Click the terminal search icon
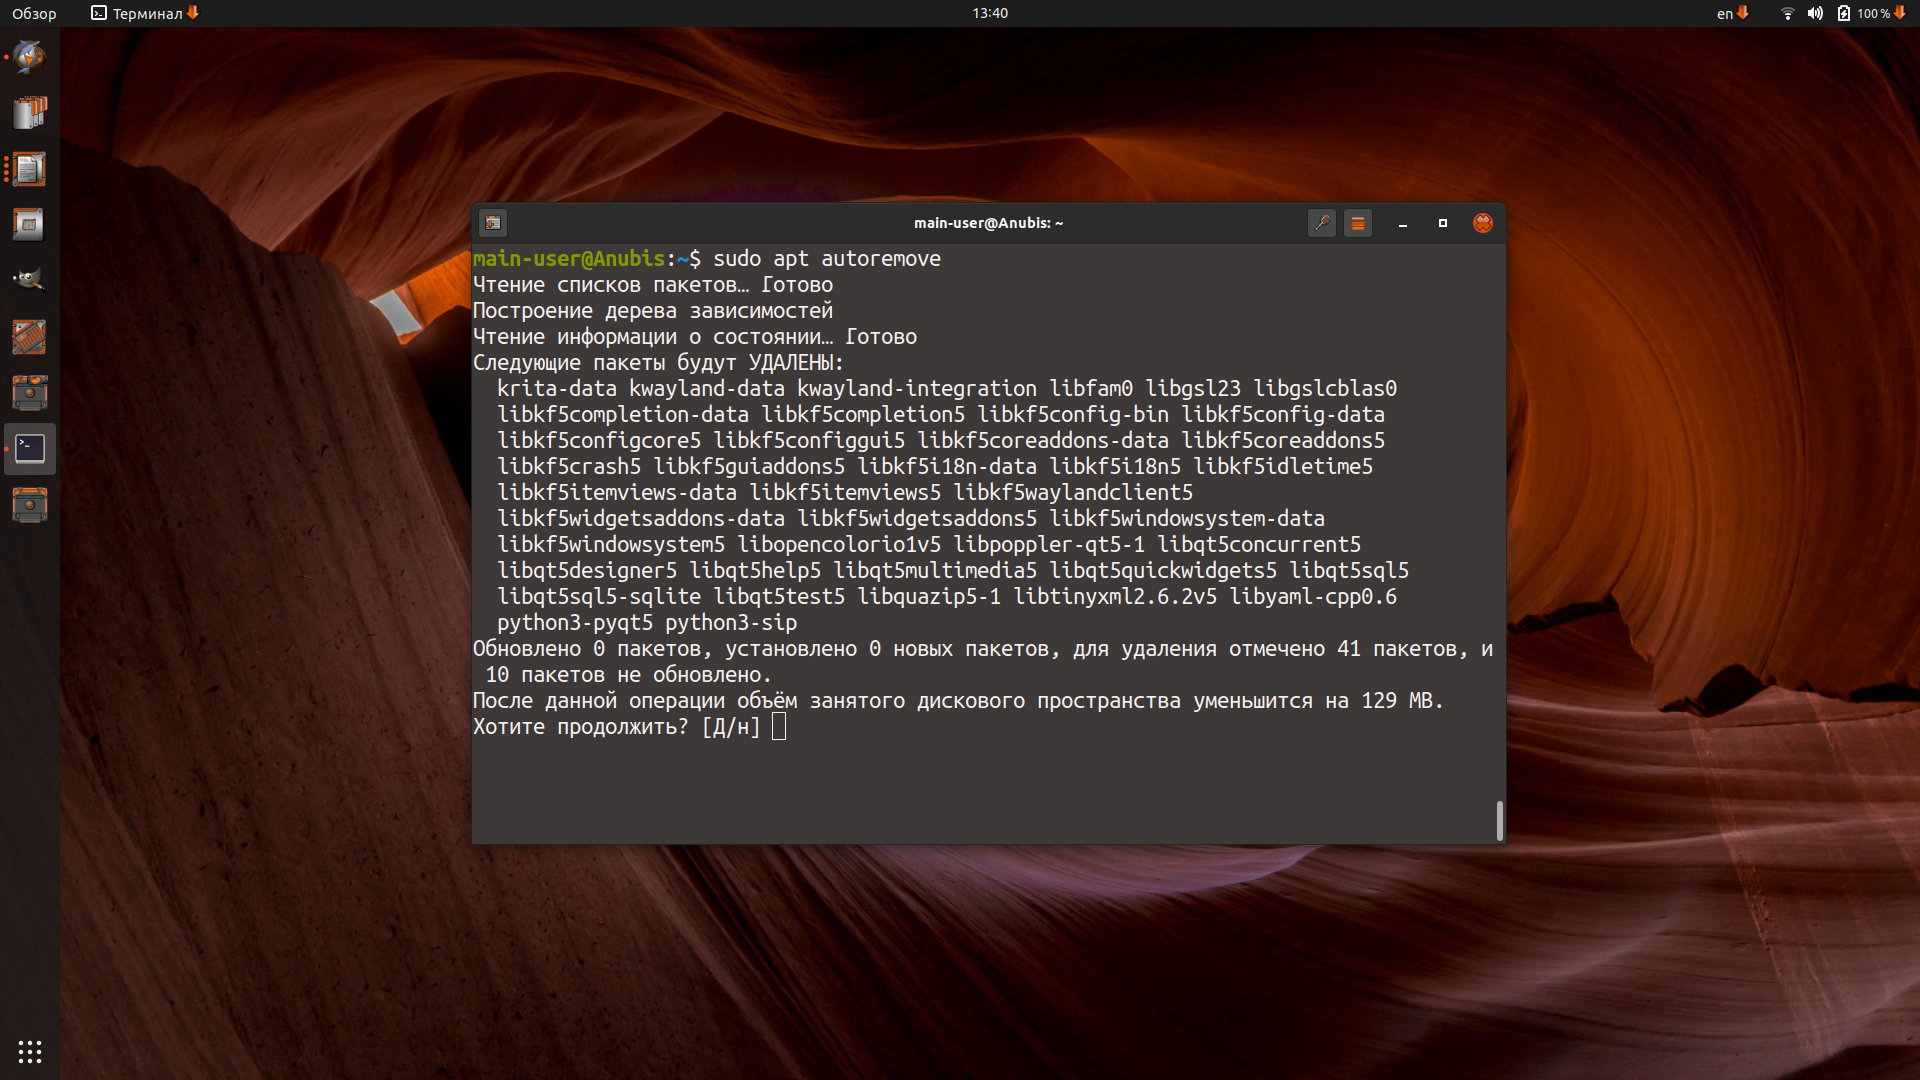Screen dimensions: 1920x1080 click(1322, 223)
